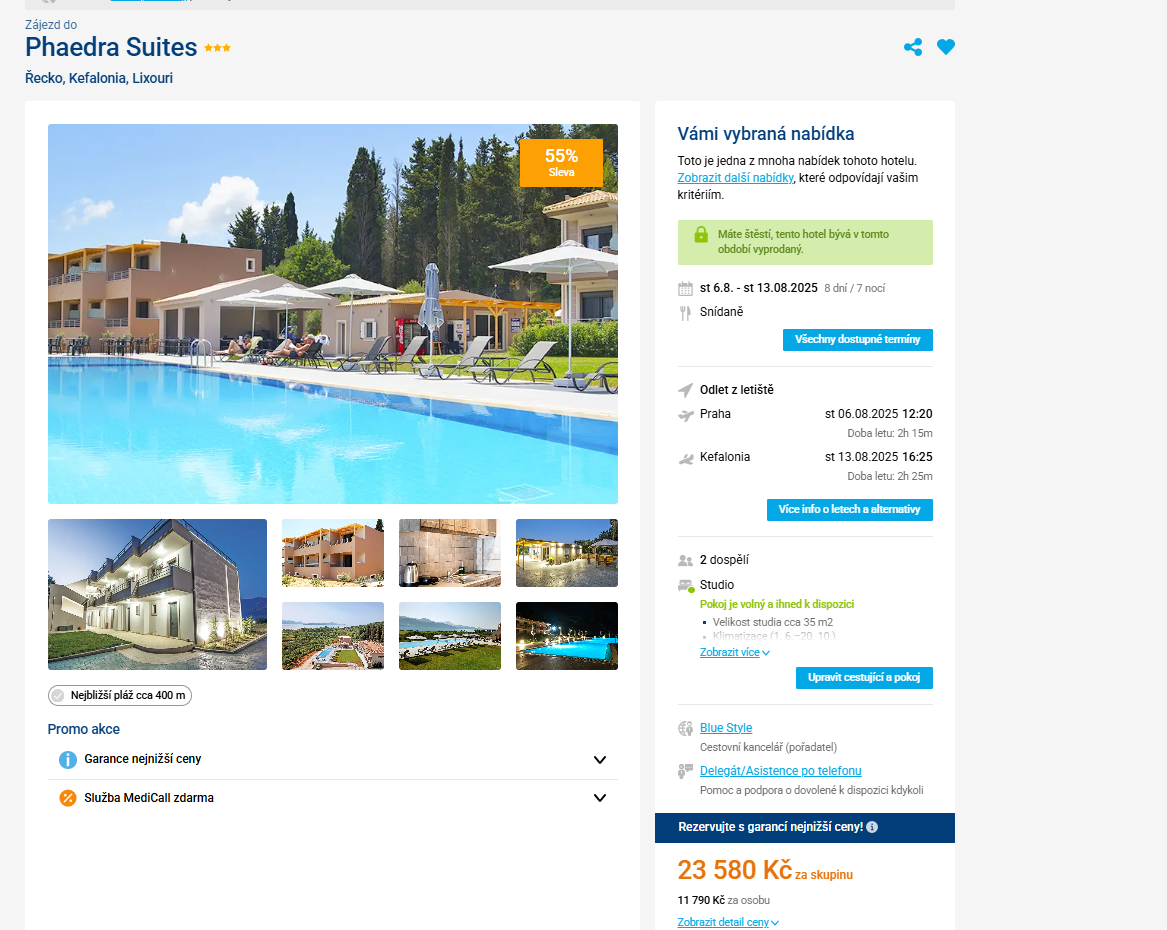Click the share icon next to hotel title
The image size is (1167, 930).
[x=913, y=47]
